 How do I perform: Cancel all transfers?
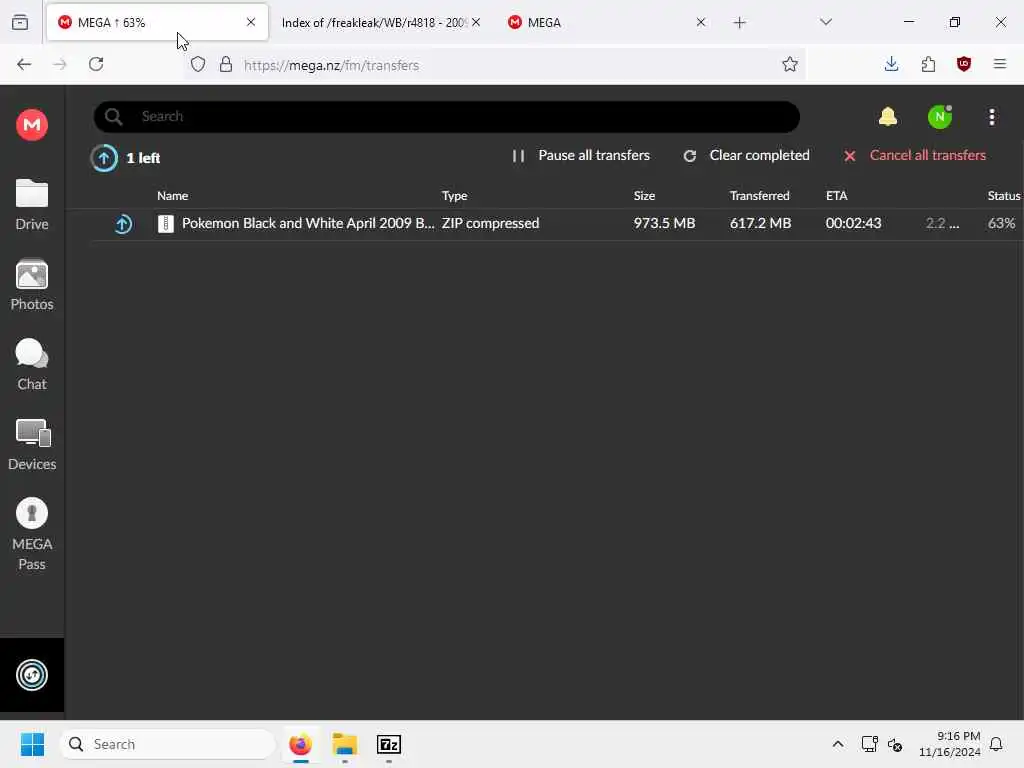click(914, 155)
